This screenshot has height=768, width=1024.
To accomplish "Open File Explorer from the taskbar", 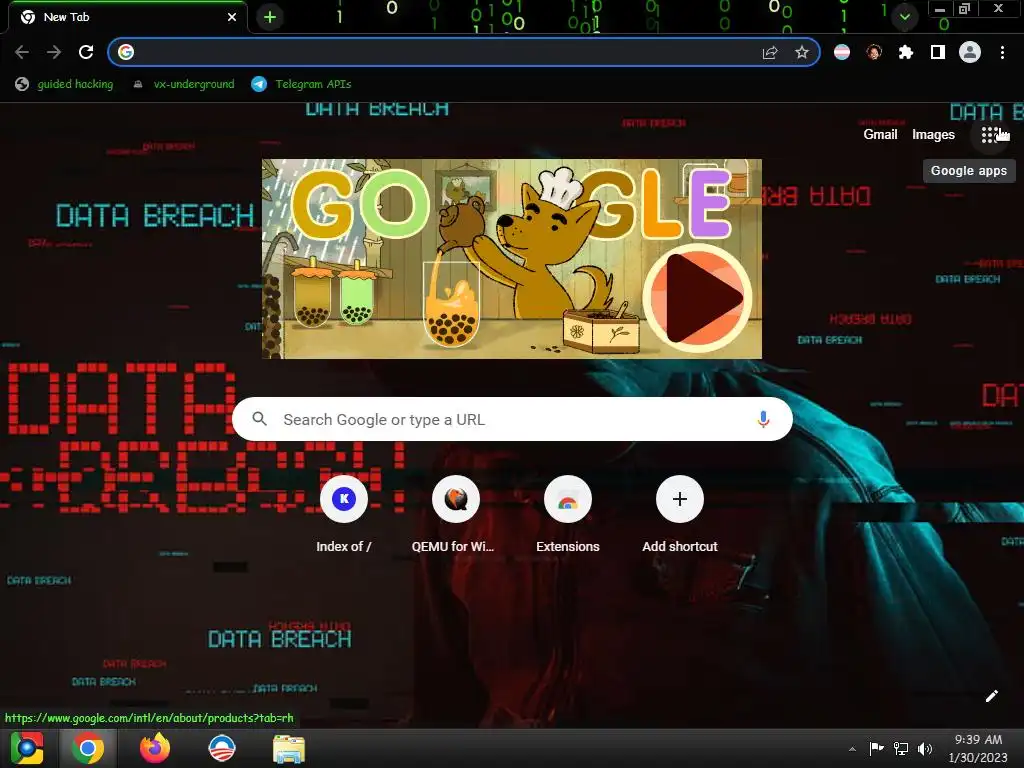I will [x=288, y=748].
